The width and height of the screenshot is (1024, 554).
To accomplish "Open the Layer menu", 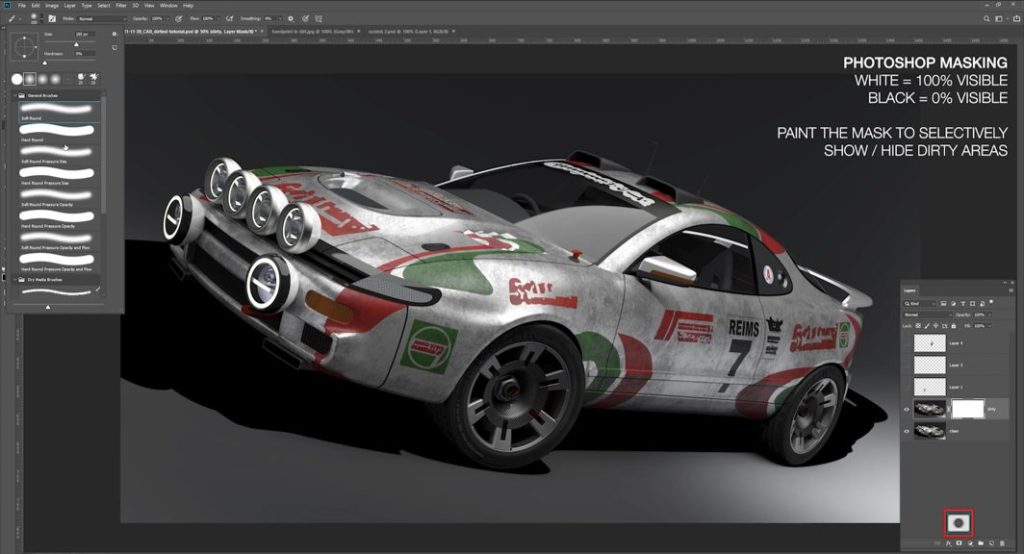I will pyautogui.click(x=70, y=5).
